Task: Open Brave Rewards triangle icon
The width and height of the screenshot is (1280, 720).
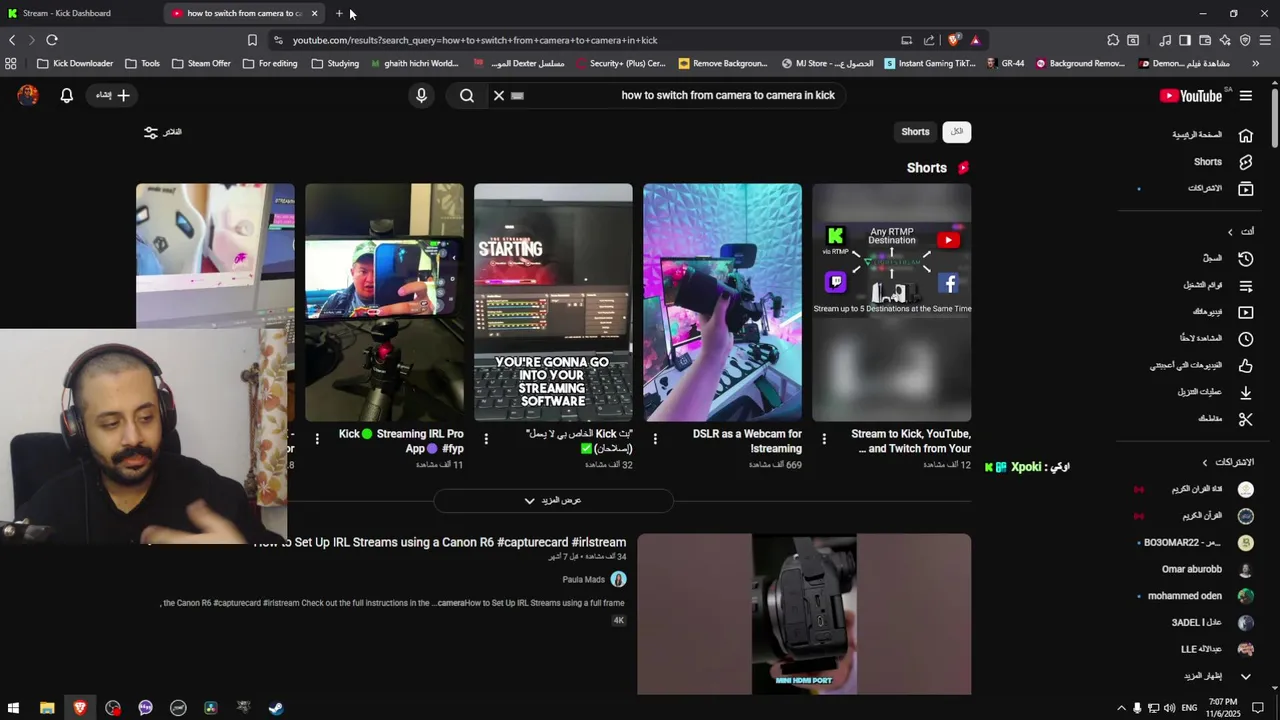Action: coord(975,40)
